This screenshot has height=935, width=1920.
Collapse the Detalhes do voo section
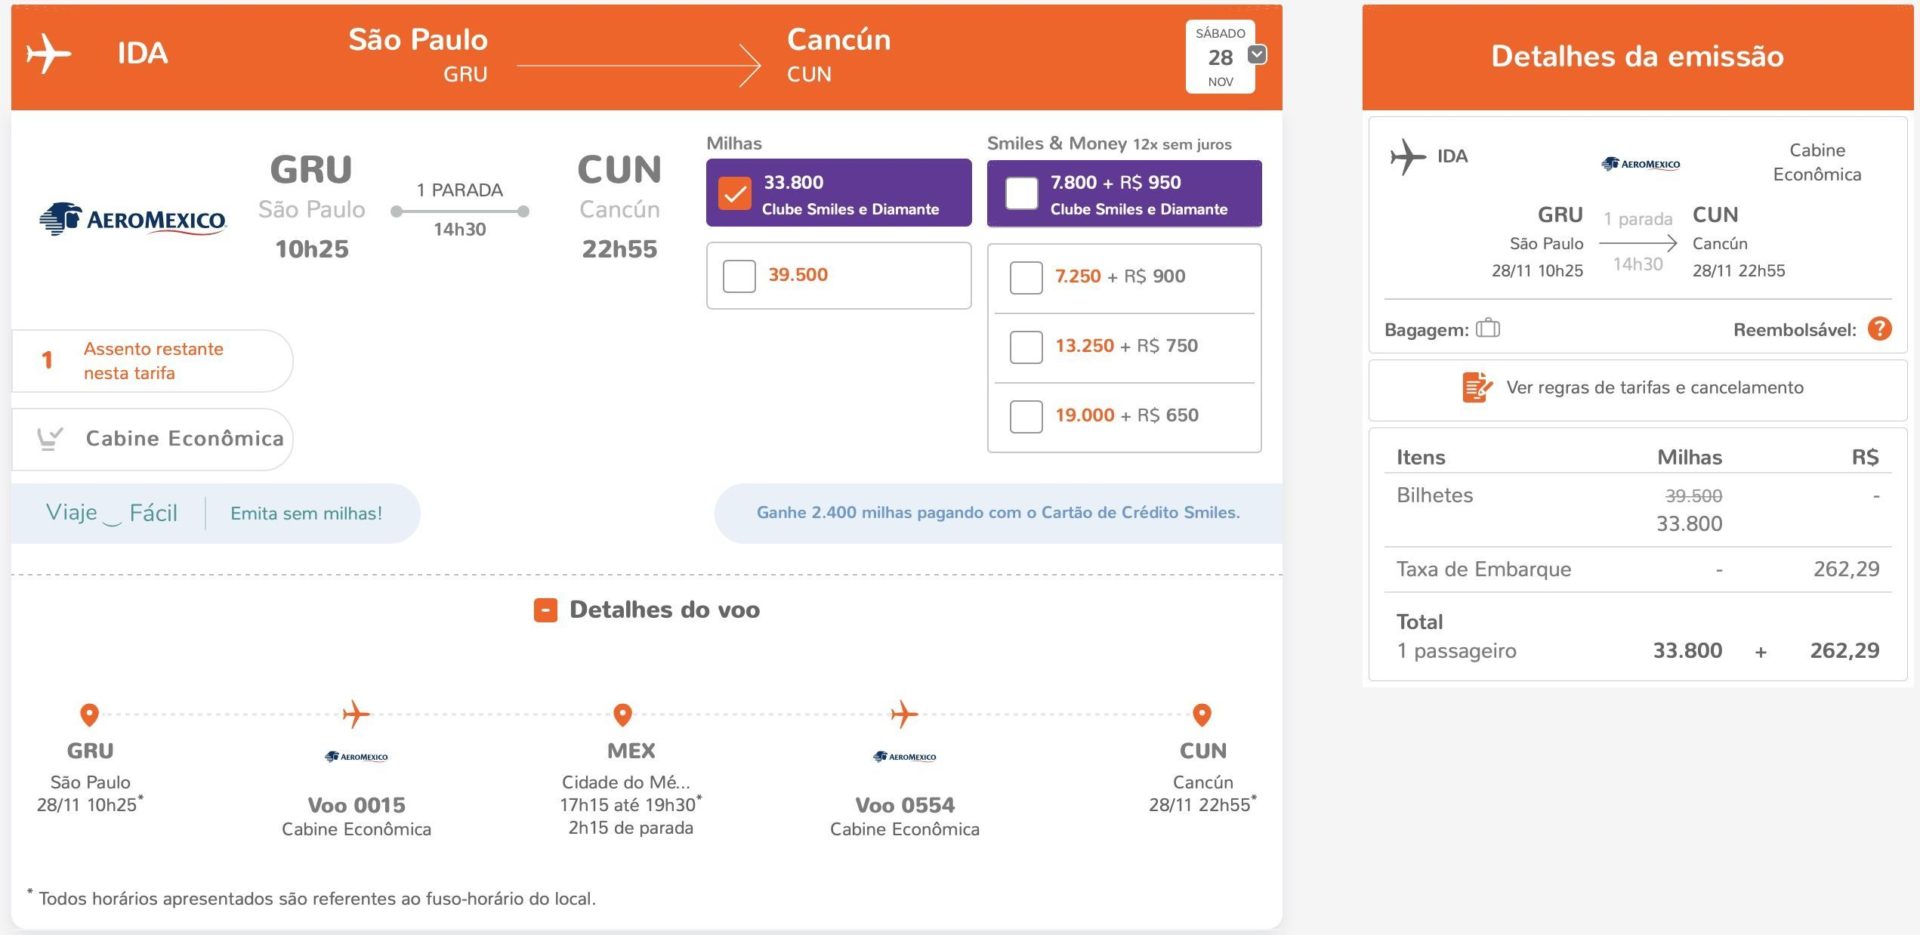pos(545,610)
